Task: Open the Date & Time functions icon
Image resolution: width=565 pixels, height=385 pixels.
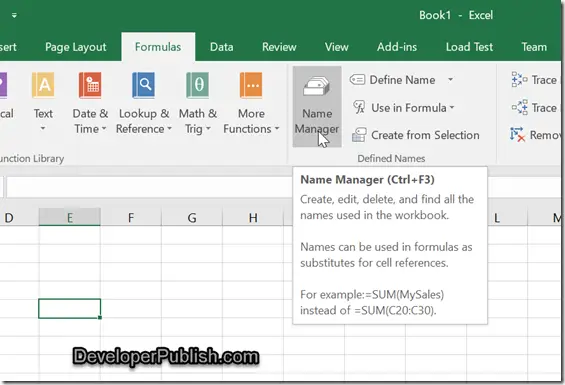Action: click(90, 85)
